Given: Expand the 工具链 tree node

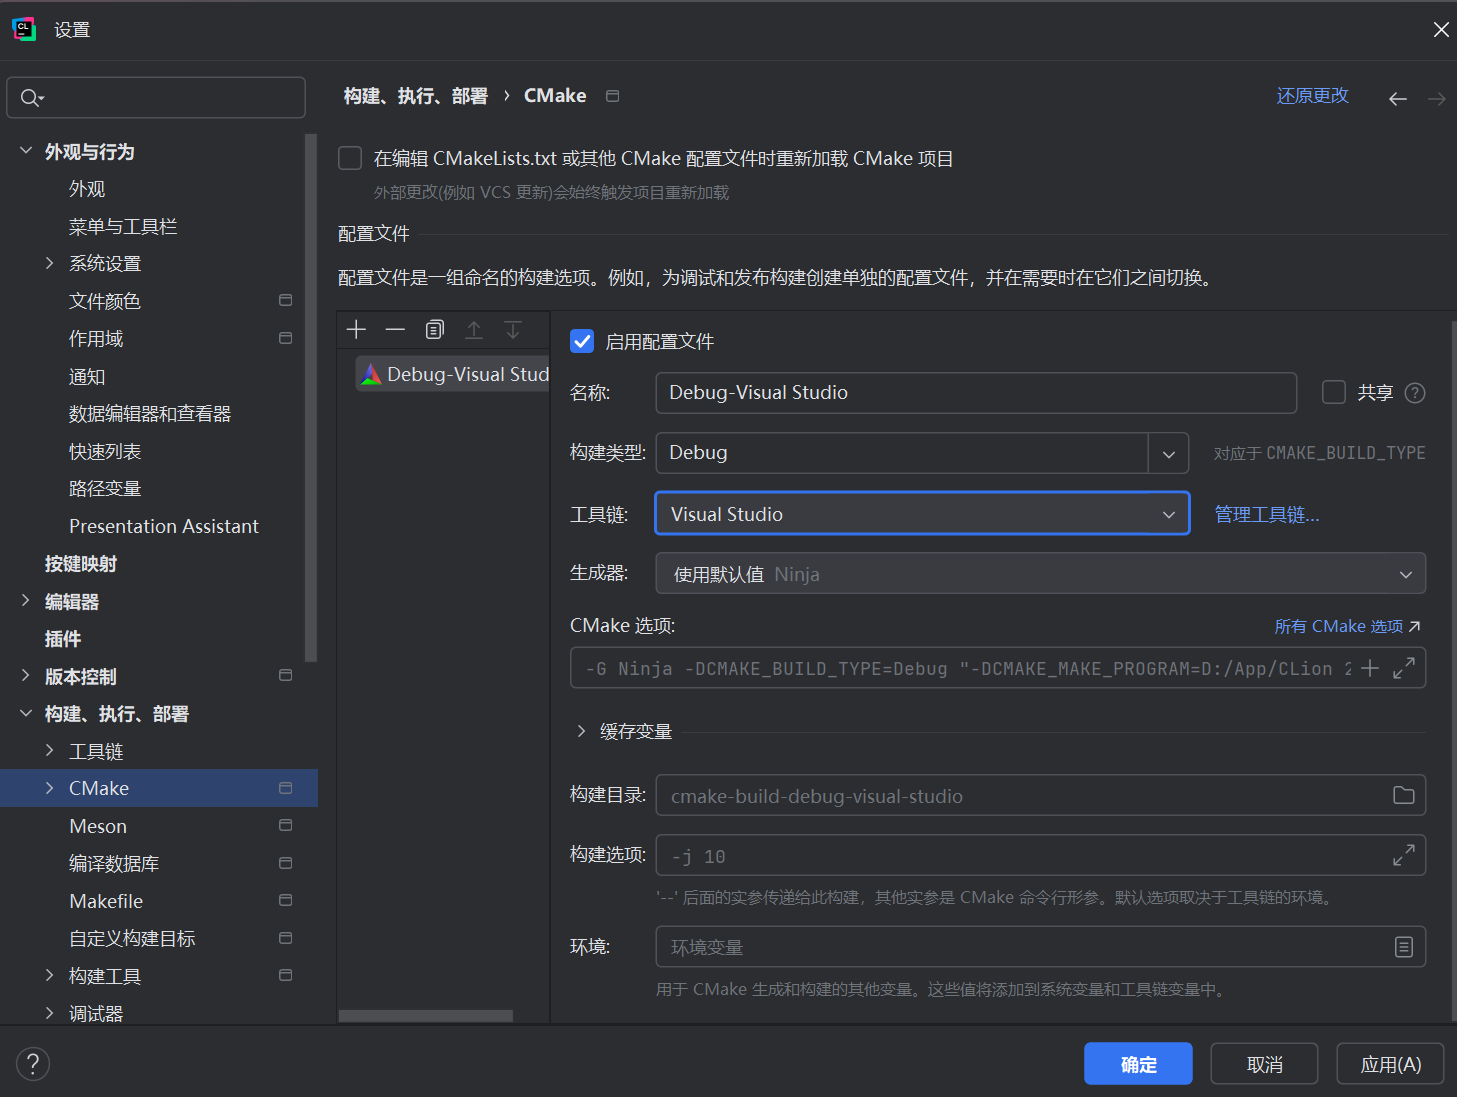Looking at the screenshot, I should [x=50, y=750].
